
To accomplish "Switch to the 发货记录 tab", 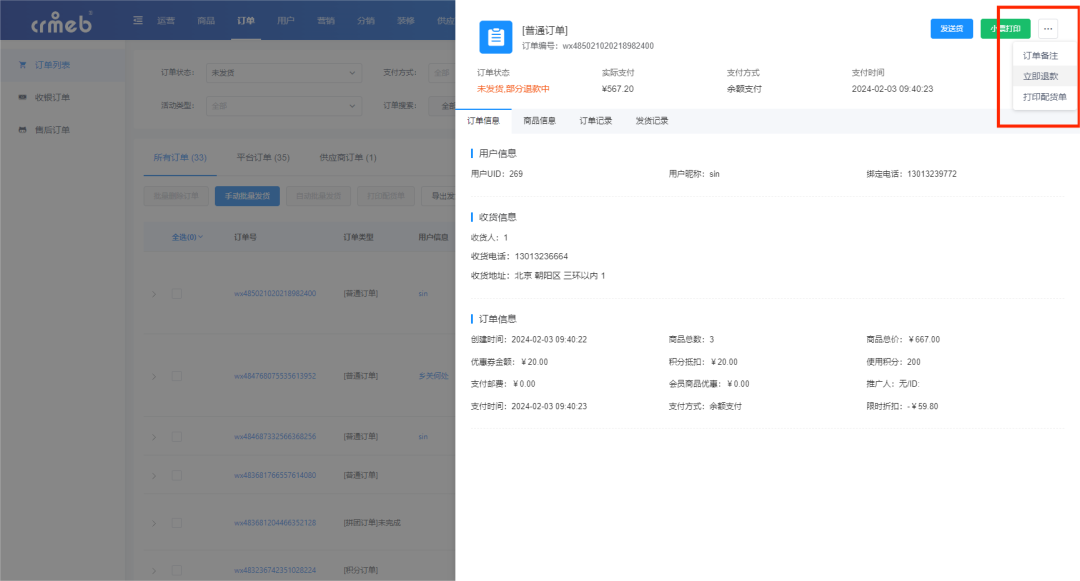I will click(x=652, y=120).
